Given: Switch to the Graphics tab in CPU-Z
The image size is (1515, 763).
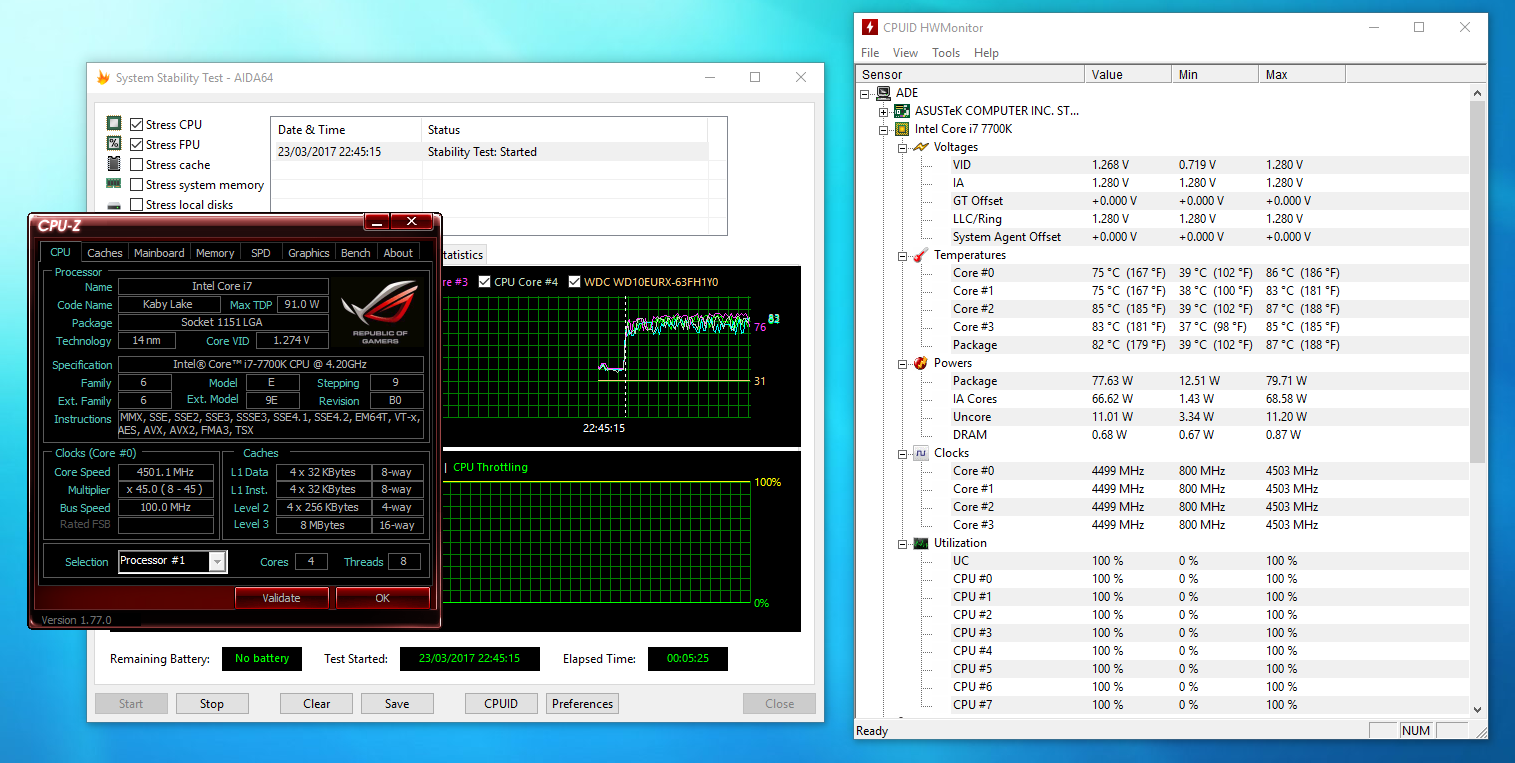Looking at the screenshot, I should tap(309, 253).
